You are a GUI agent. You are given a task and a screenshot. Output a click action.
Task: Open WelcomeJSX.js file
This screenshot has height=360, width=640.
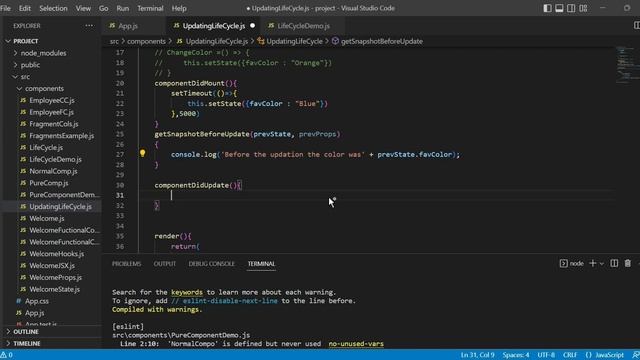tap(52, 266)
